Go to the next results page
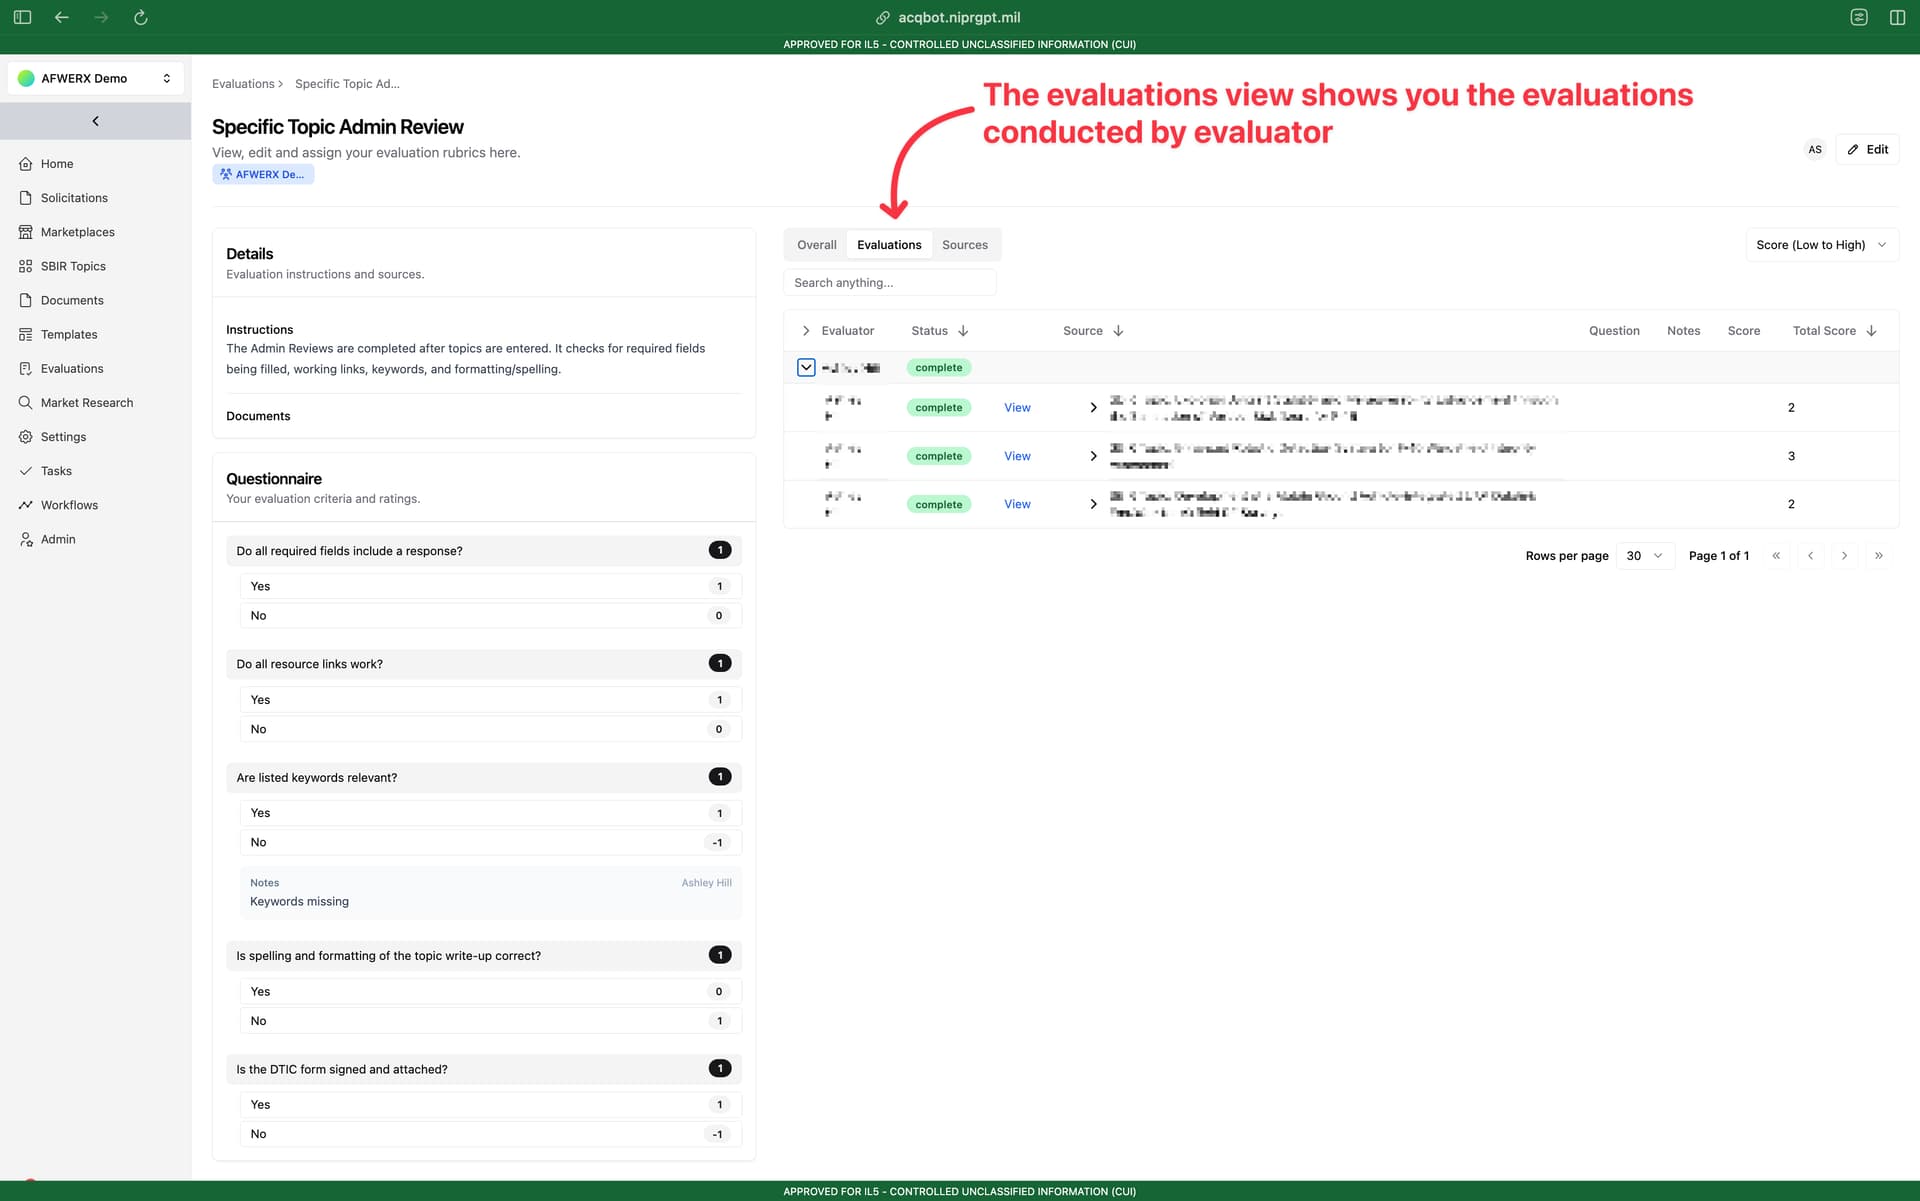The image size is (1920, 1201). (x=1844, y=556)
